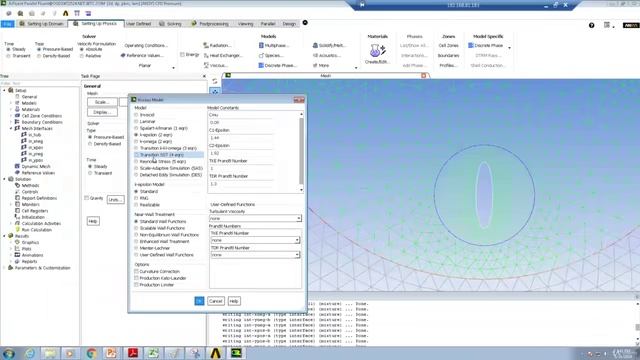Switch to User Defined tab
The width and height of the screenshot is (640, 360).
click(x=138, y=24)
